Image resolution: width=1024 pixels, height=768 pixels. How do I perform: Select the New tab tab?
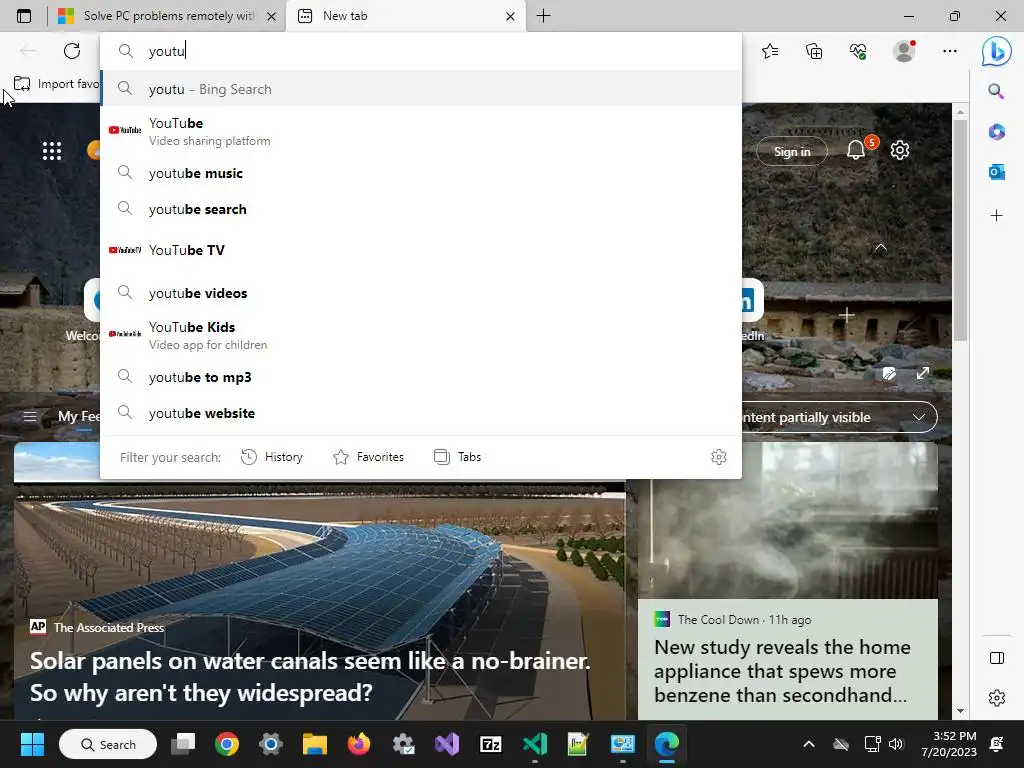pos(405,16)
